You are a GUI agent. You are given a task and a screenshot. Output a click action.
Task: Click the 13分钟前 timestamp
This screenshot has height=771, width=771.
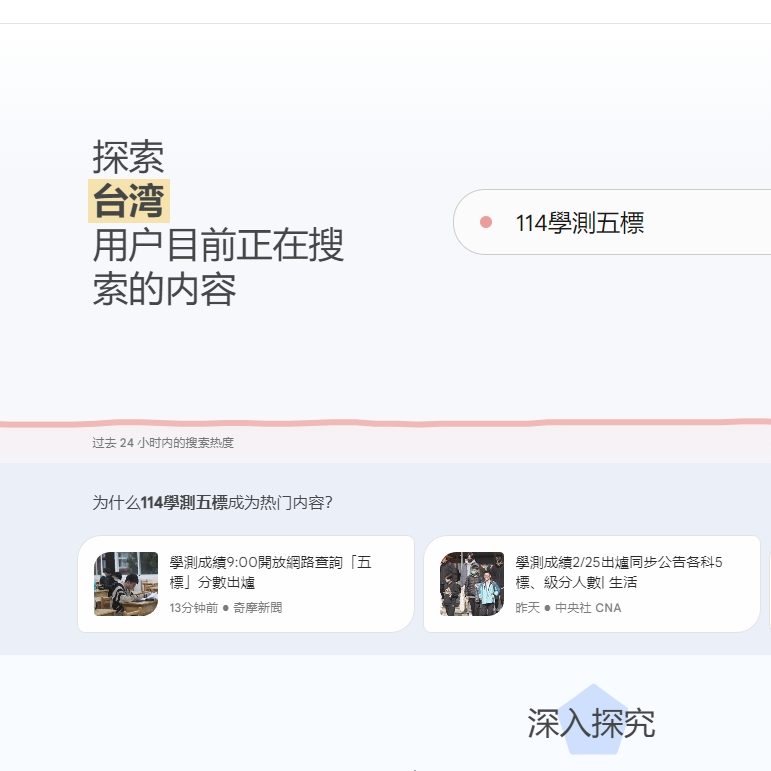193,608
